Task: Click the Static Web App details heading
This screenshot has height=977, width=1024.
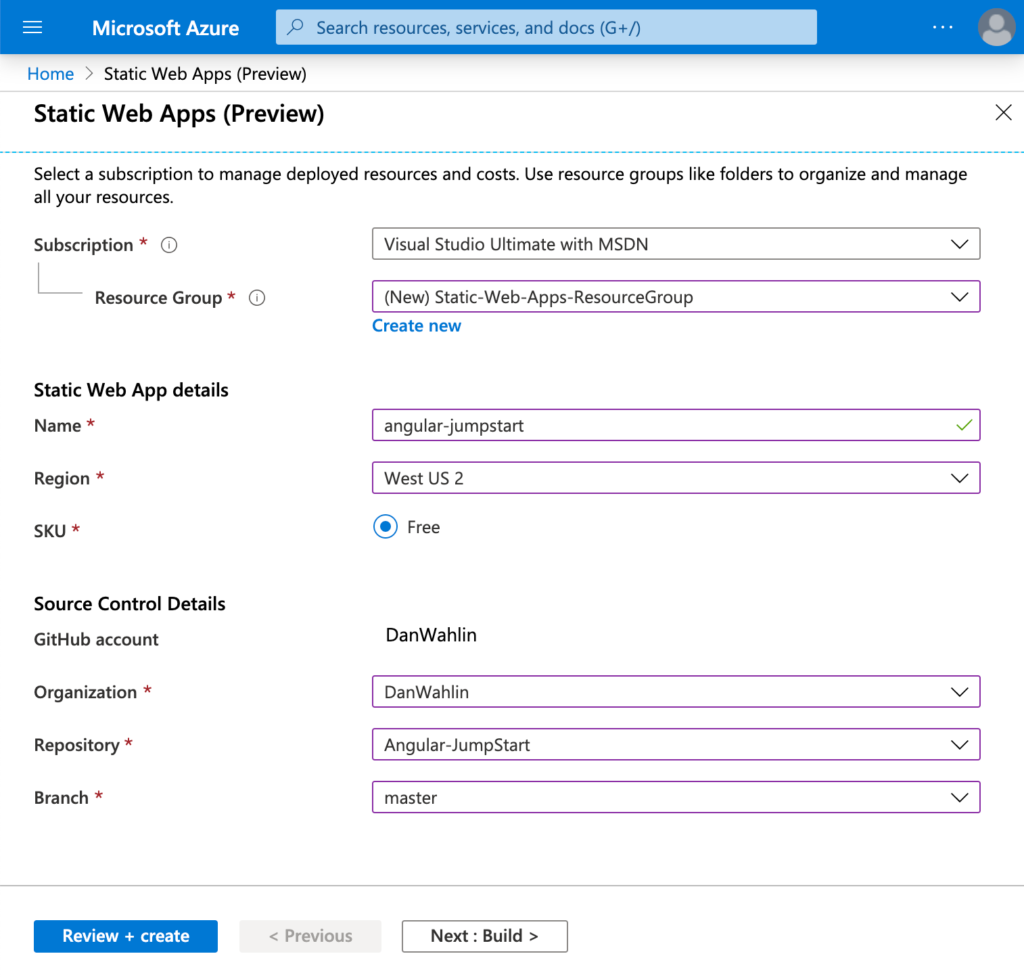Action: [x=131, y=390]
